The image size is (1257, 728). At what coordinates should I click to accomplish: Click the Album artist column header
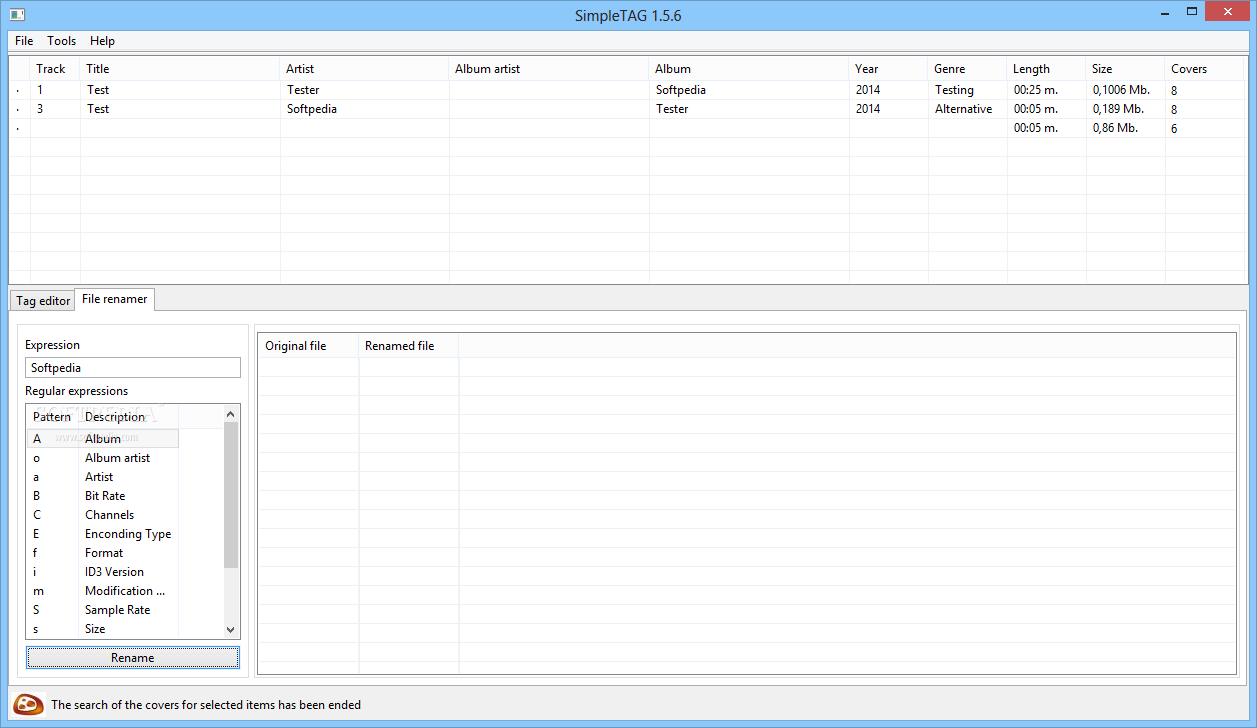coord(549,69)
